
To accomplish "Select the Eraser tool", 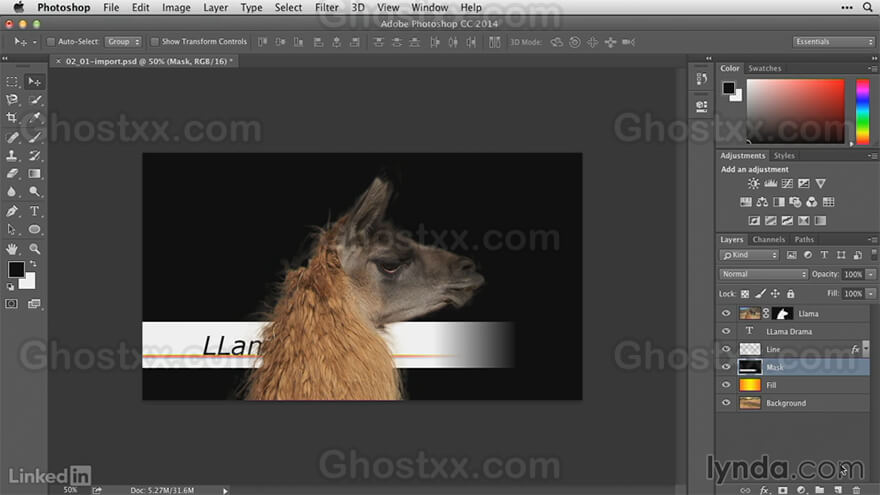I will coord(12,173).
